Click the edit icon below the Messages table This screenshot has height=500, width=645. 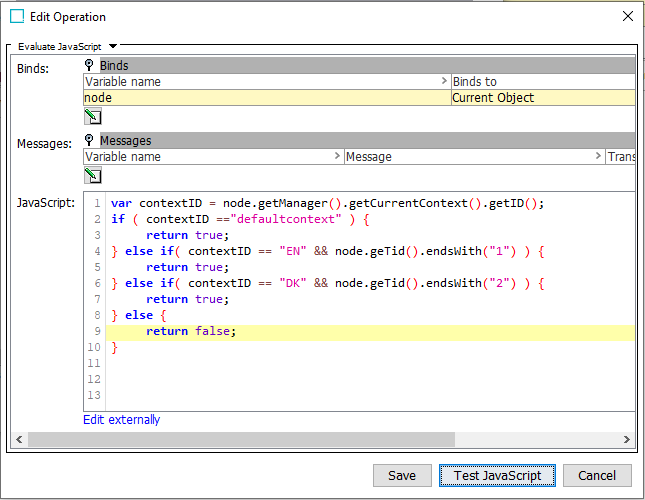[x=92, y=175]
